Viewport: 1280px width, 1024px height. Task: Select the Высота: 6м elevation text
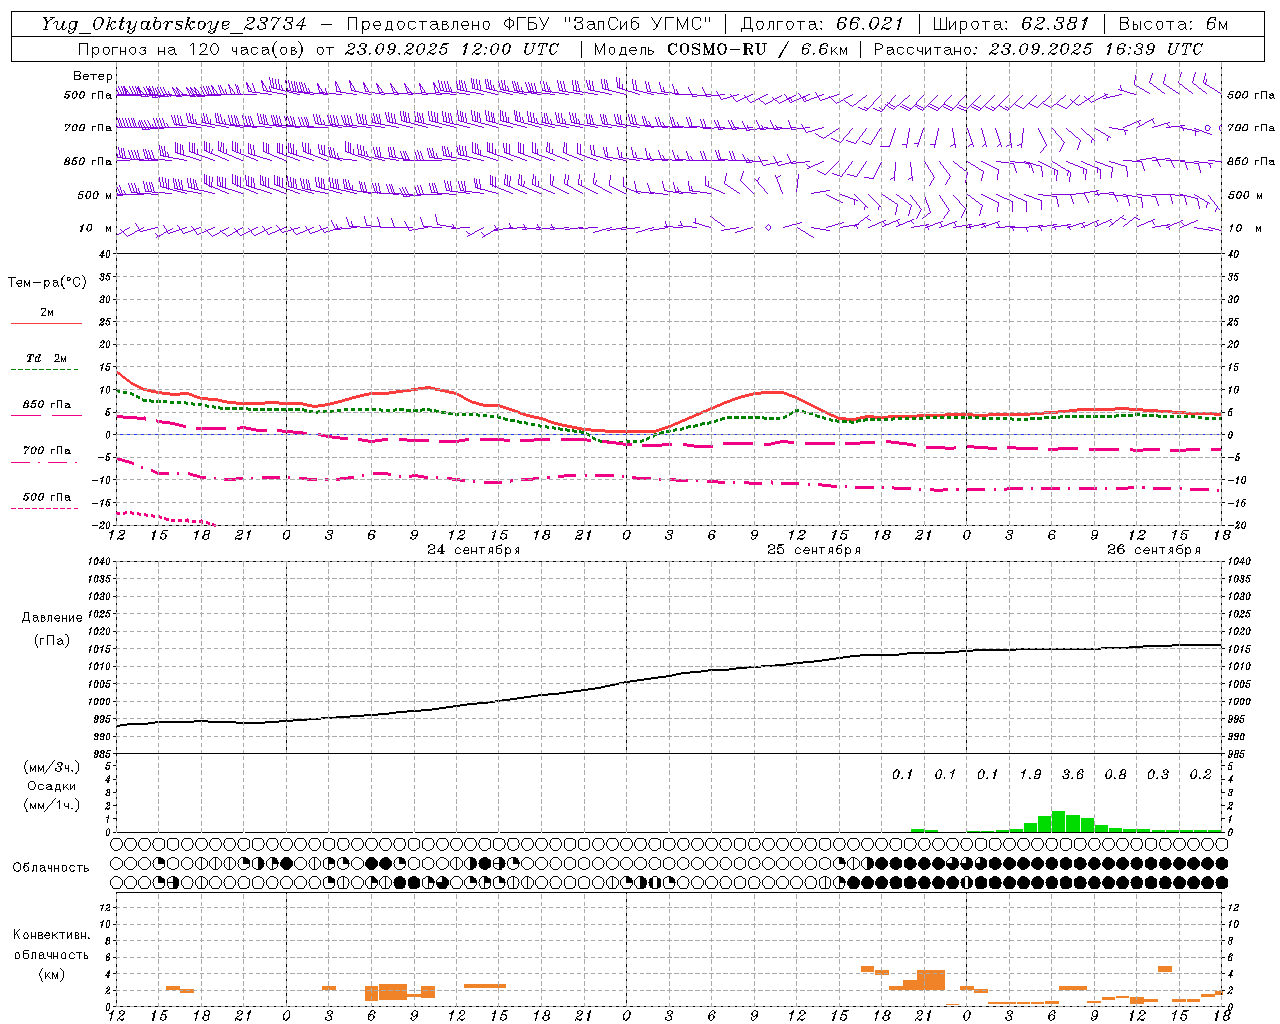click(1173, 24)
